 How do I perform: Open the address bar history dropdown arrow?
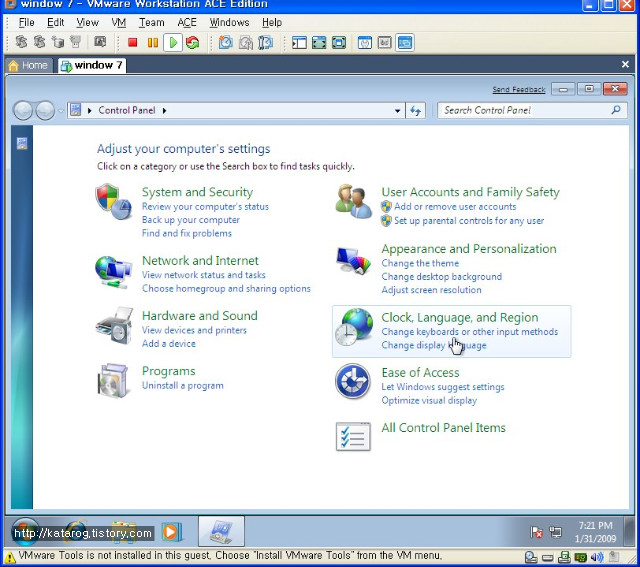pos(397,111)
